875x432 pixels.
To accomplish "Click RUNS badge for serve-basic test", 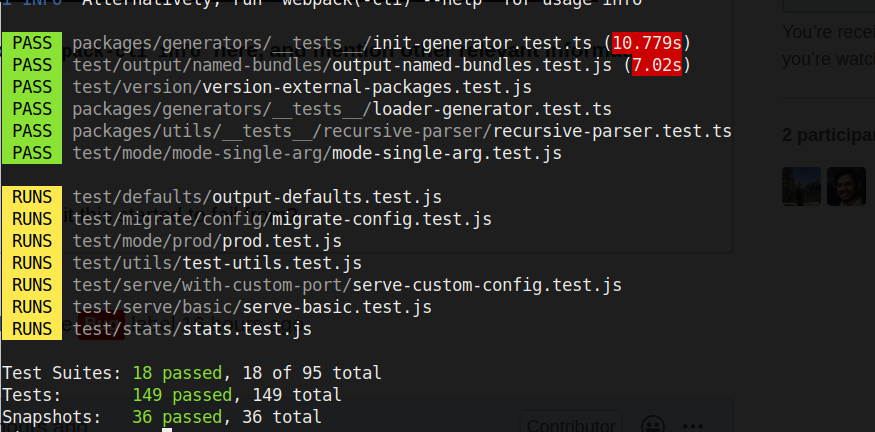I will [32, 307].
